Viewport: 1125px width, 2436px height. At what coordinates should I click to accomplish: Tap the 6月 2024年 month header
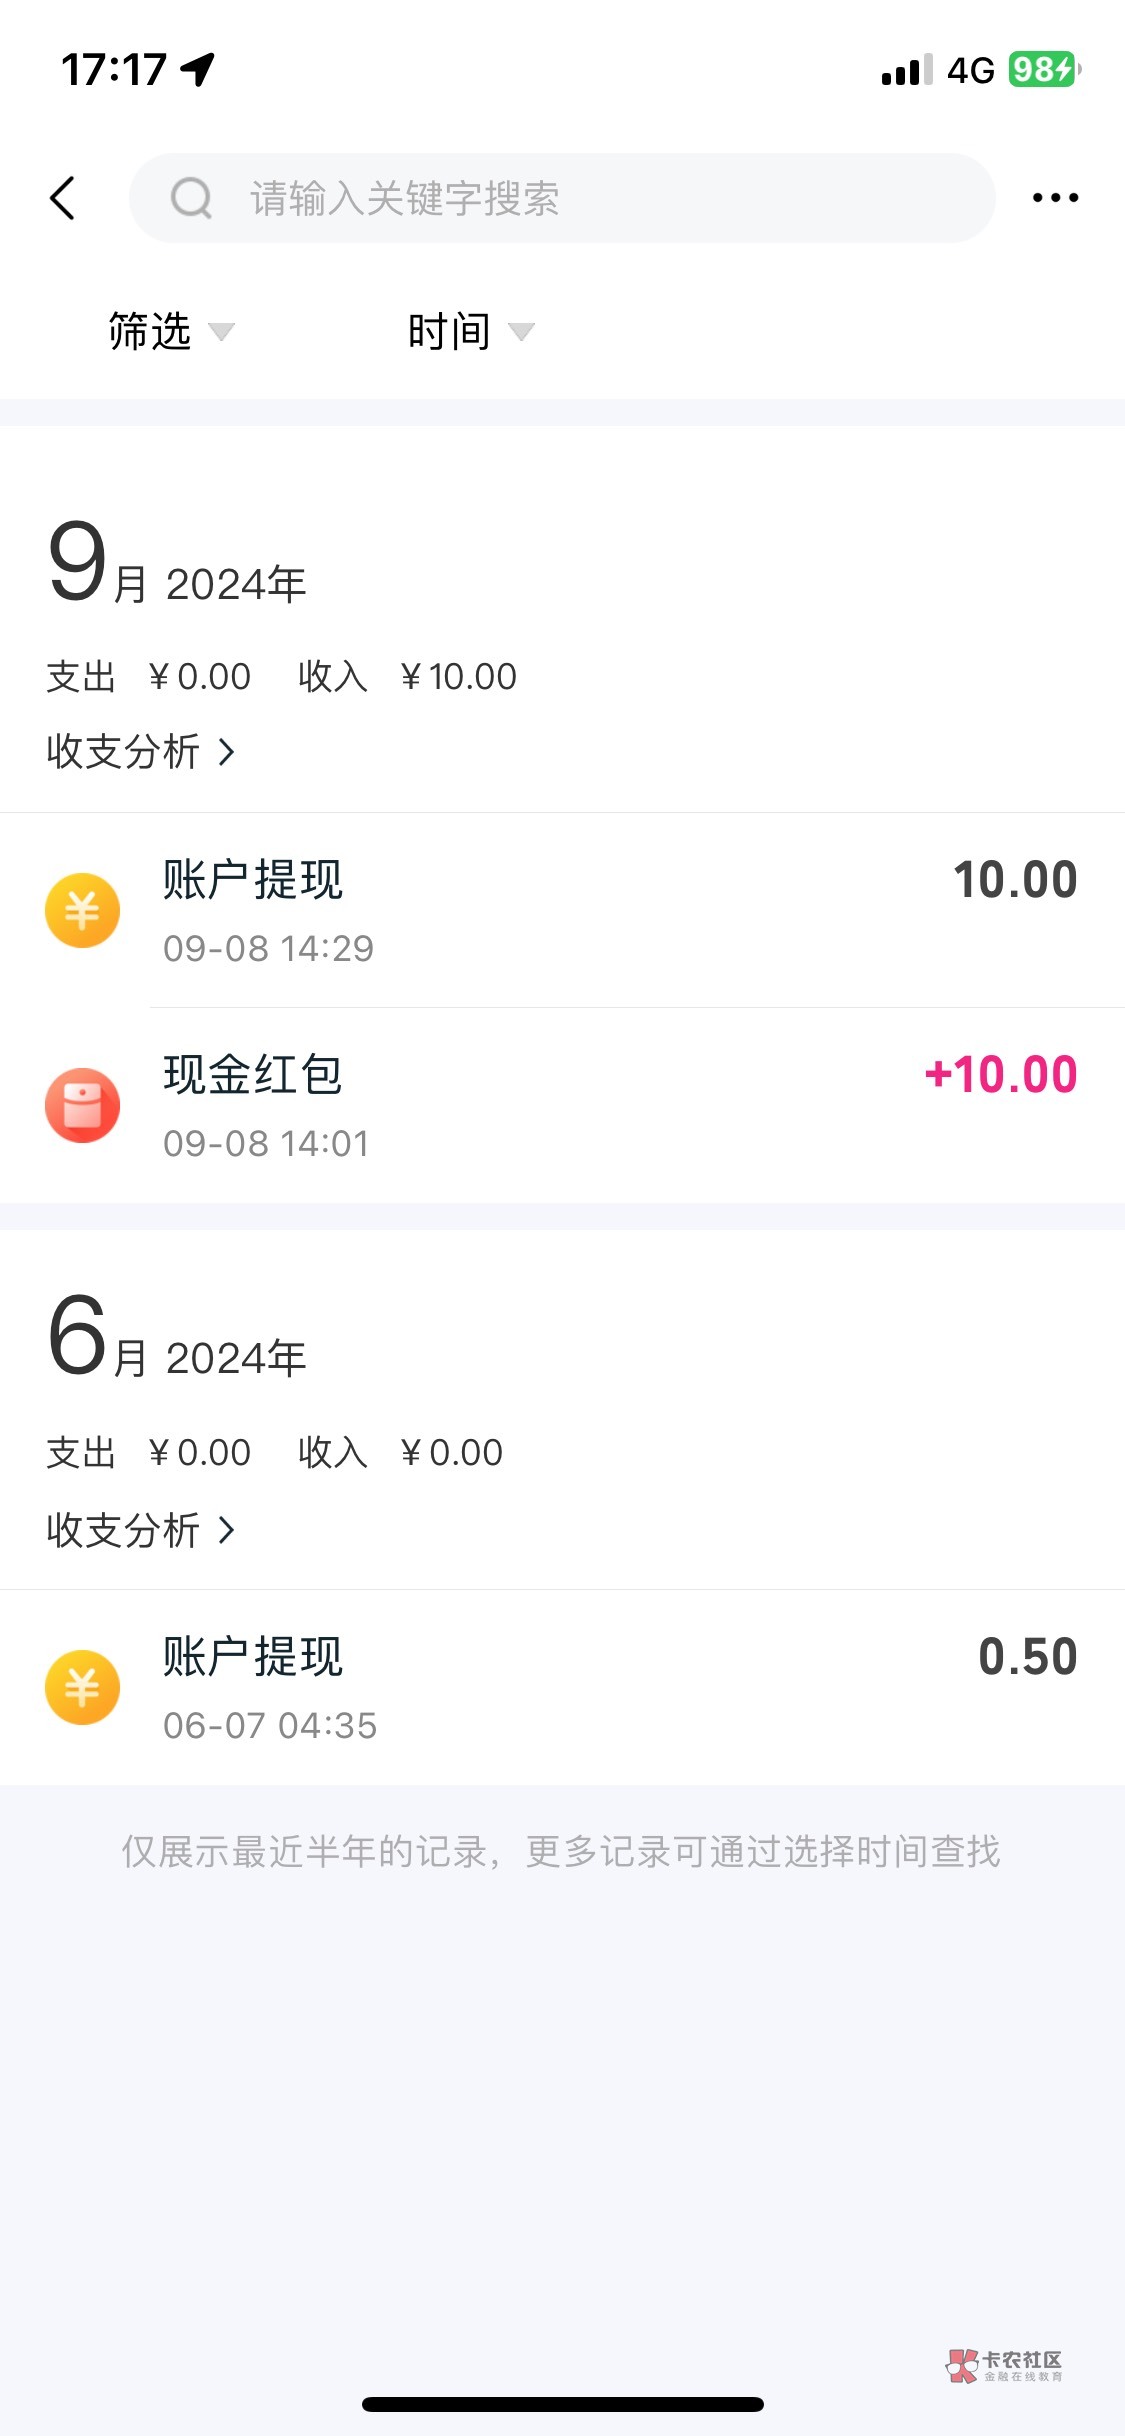[177, 1338]
